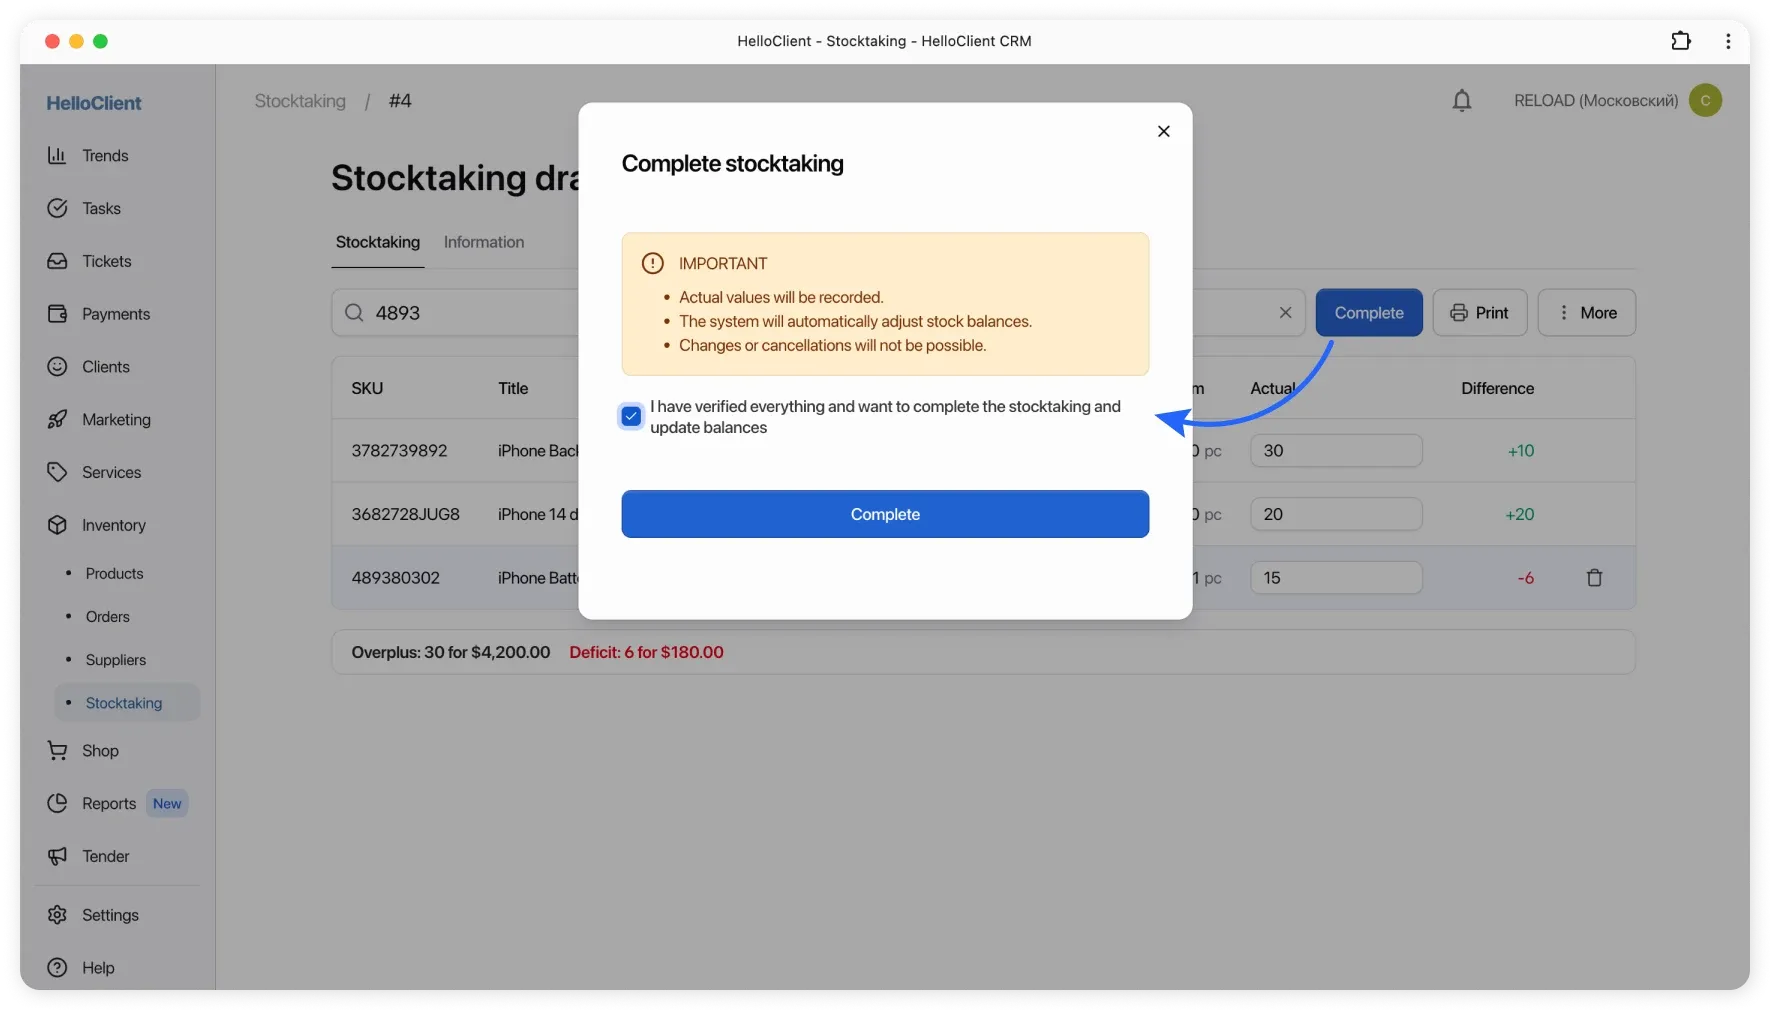1770x1010 pixels.
Task: Open the Print dialog for stocktaking
Action: pos(1479,312)
